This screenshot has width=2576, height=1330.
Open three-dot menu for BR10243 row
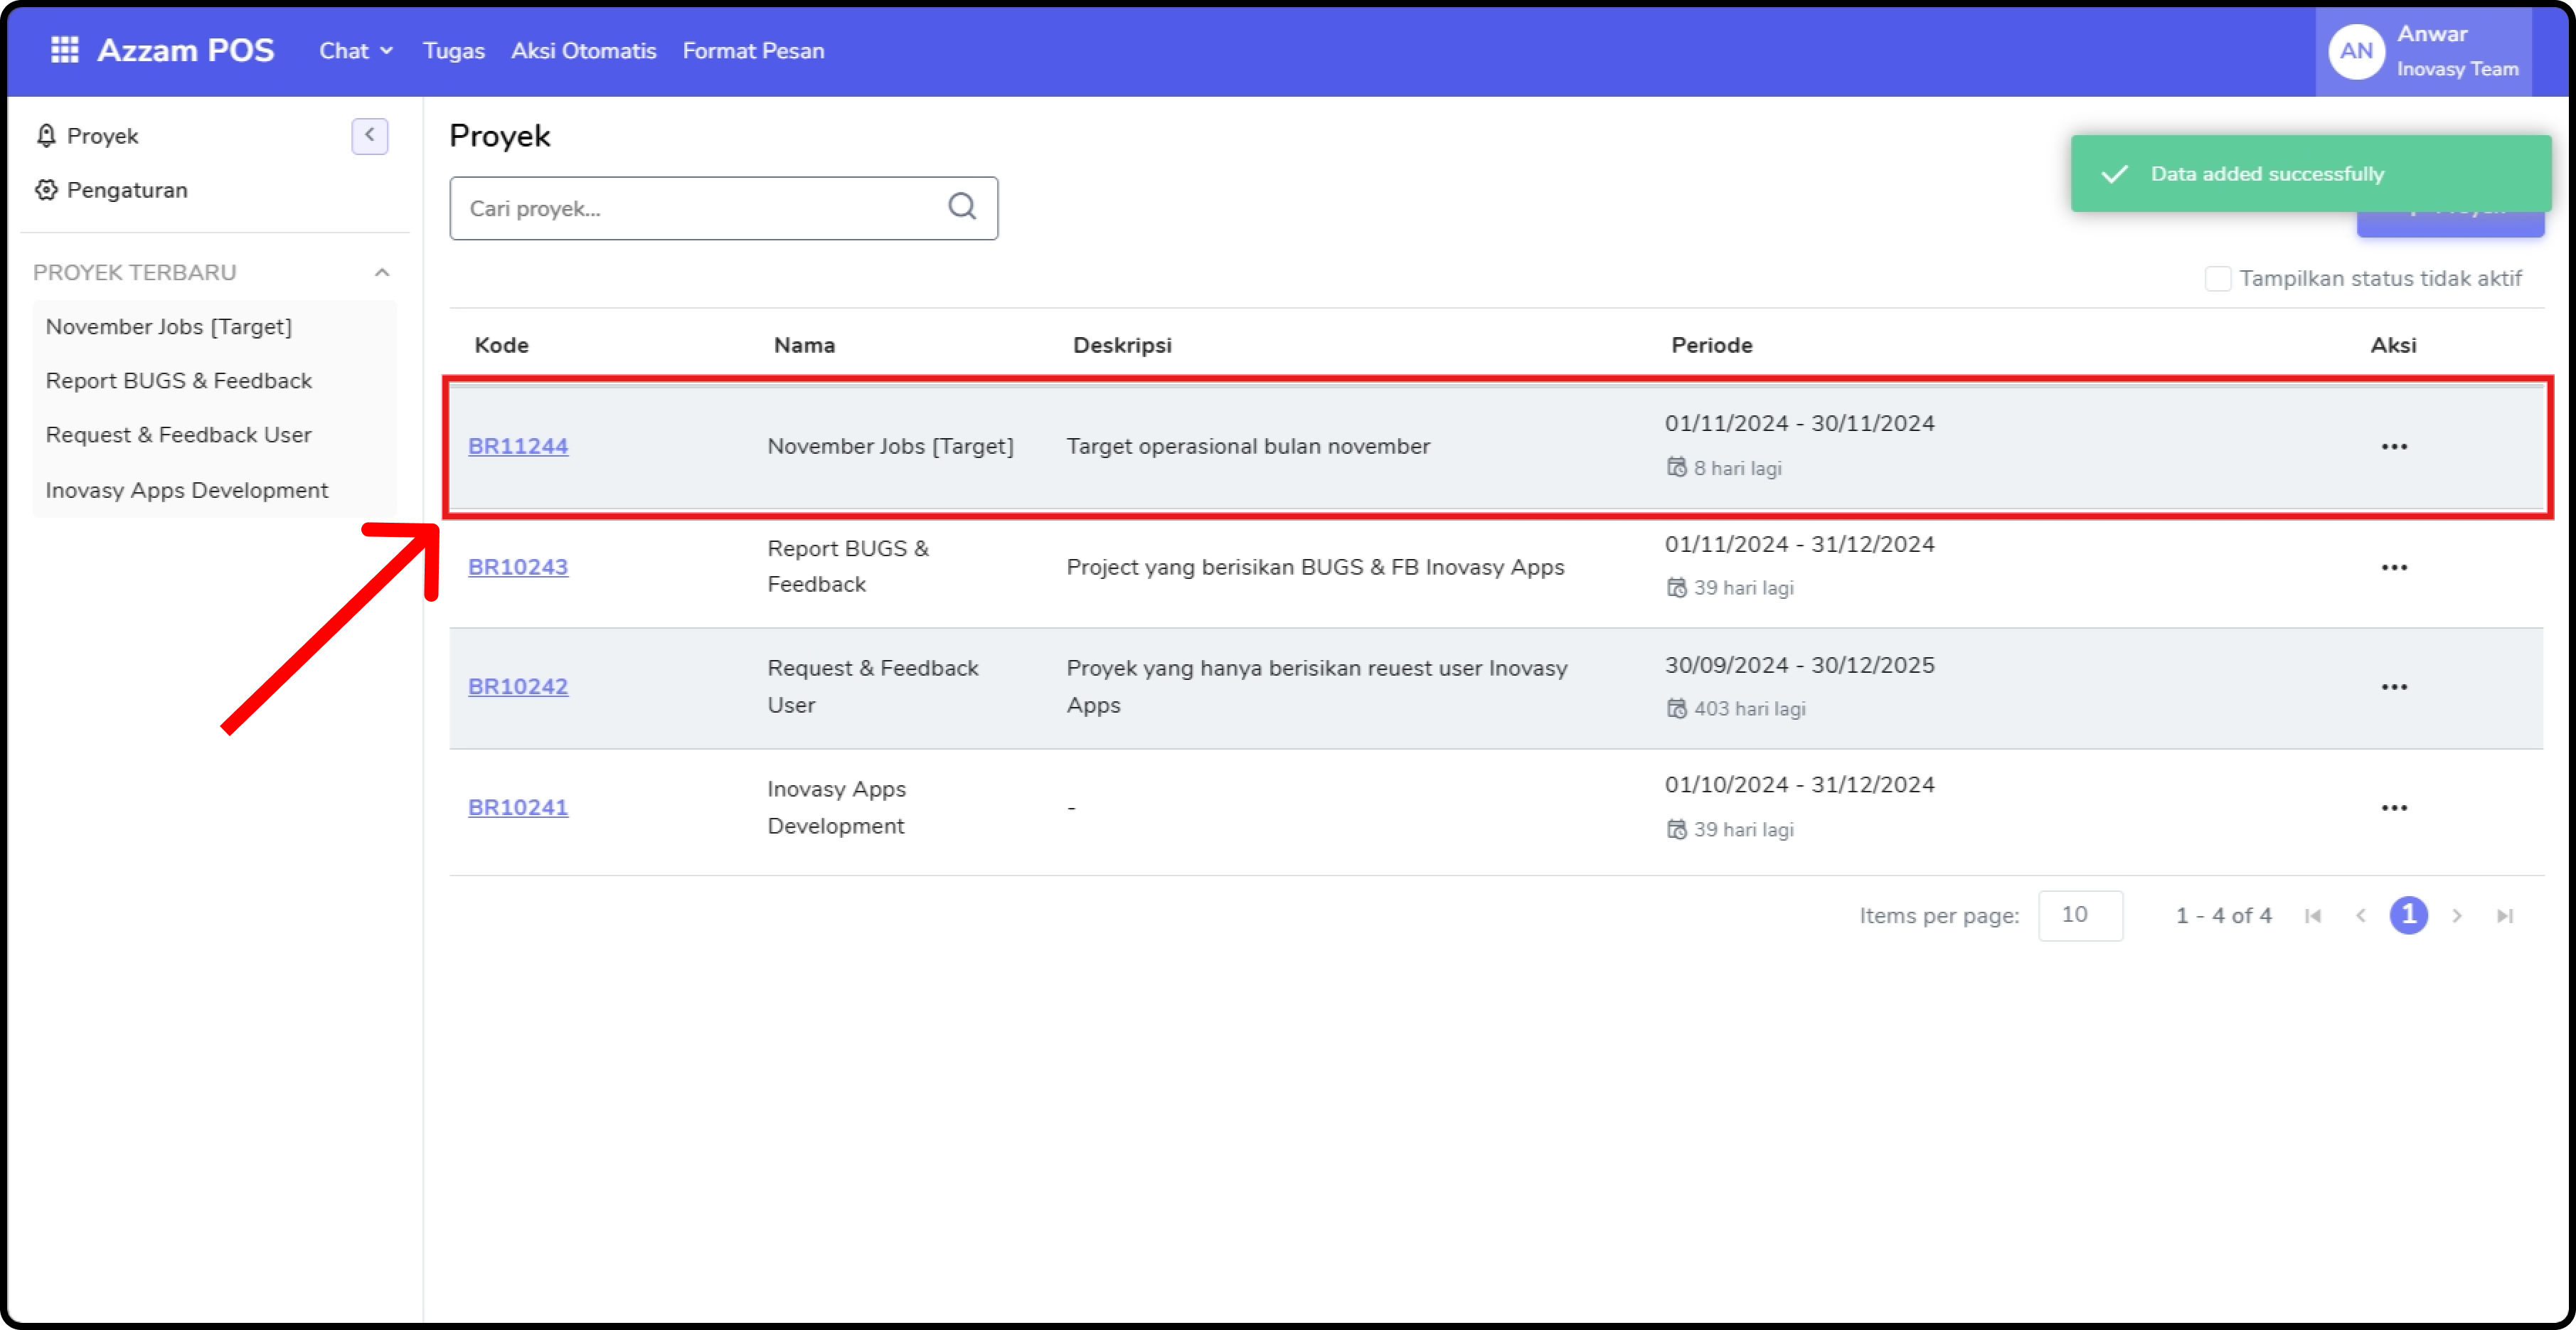click(2393, 567)
